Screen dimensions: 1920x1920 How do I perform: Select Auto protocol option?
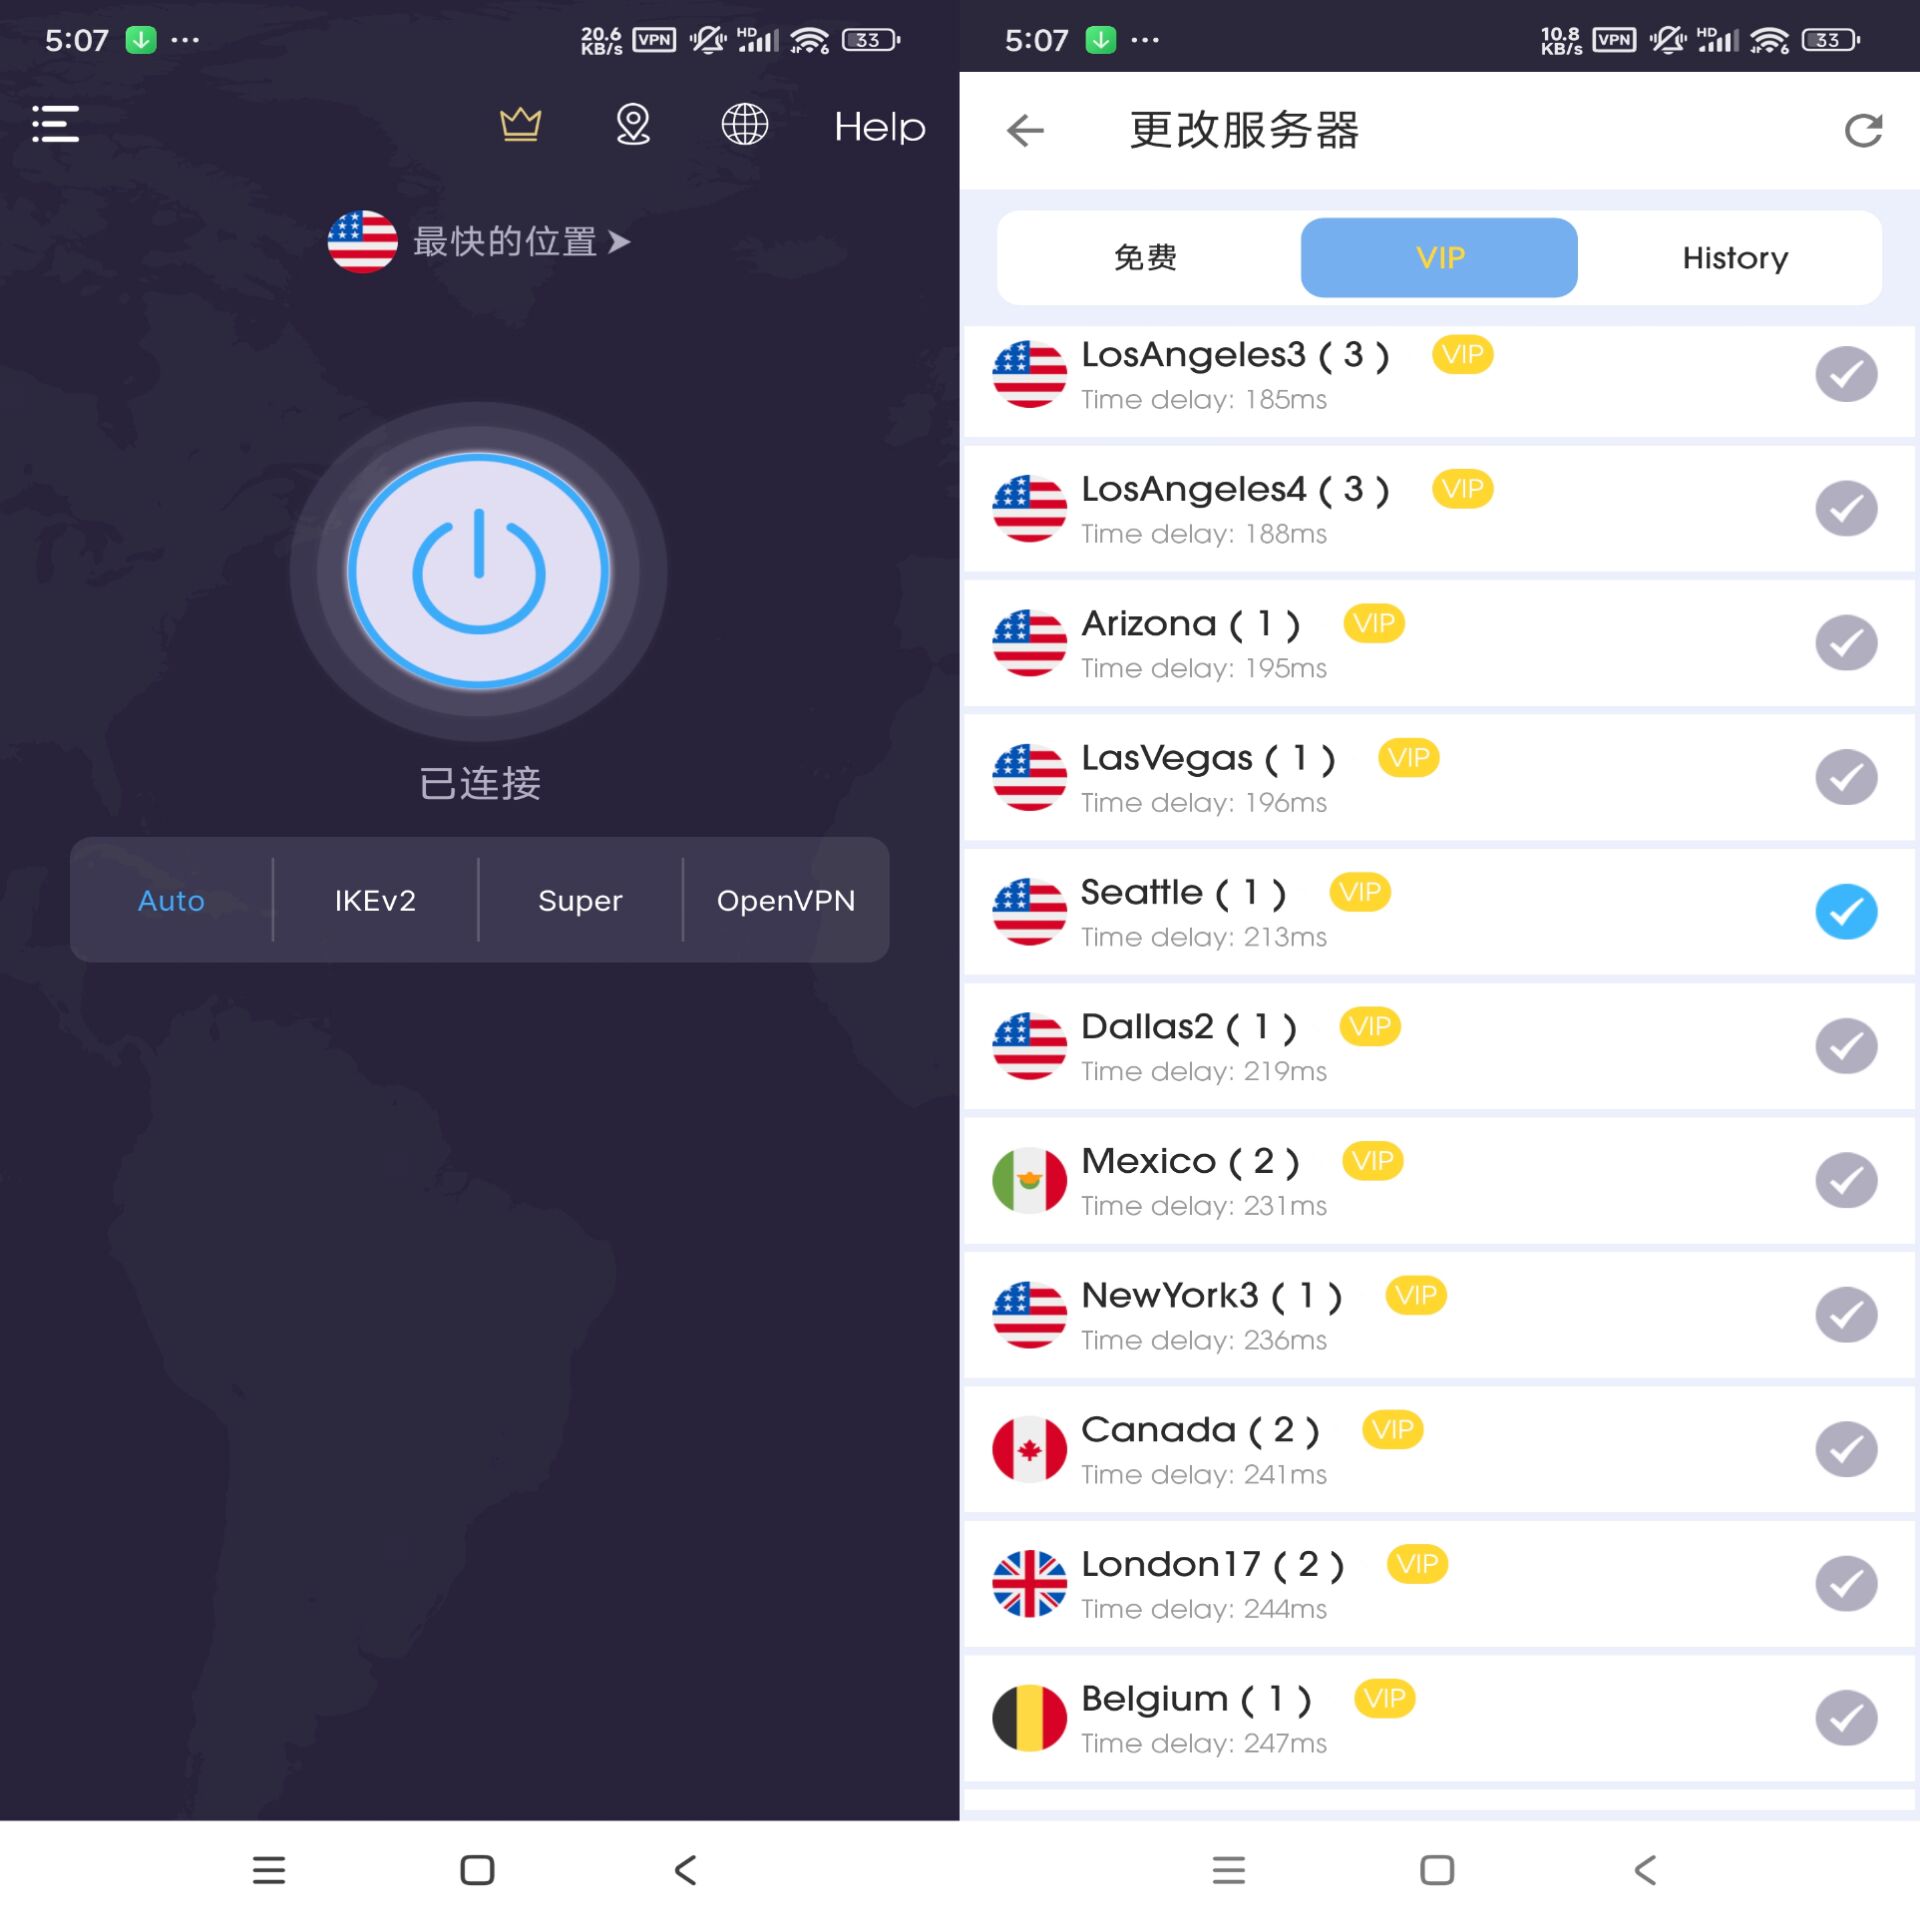[171, 900]
